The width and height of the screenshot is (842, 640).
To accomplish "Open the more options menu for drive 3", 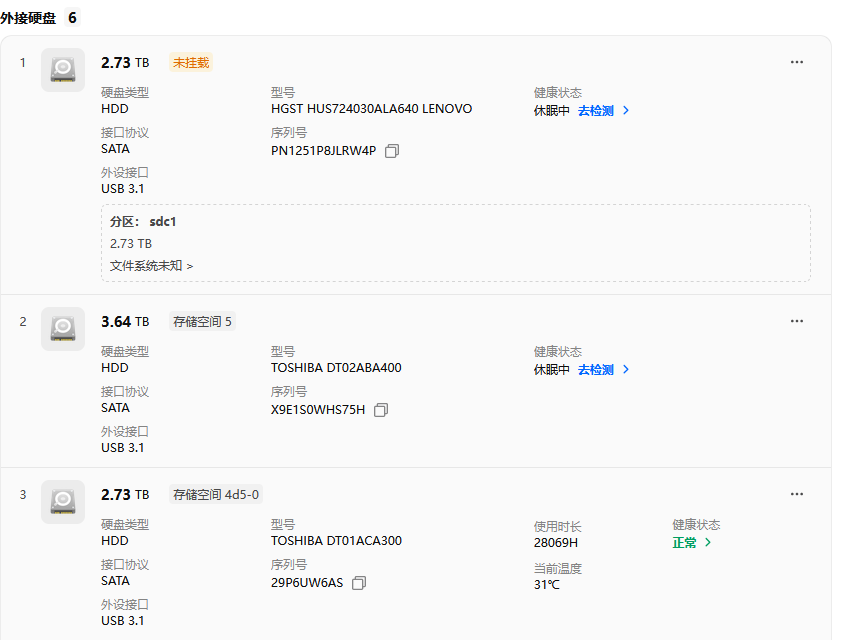I will [796, 493].
